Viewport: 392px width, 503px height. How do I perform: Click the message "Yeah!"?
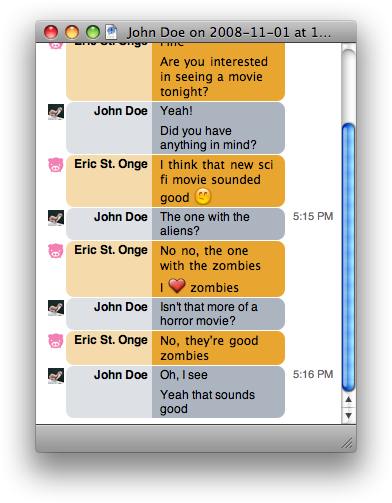coord(176,111)
